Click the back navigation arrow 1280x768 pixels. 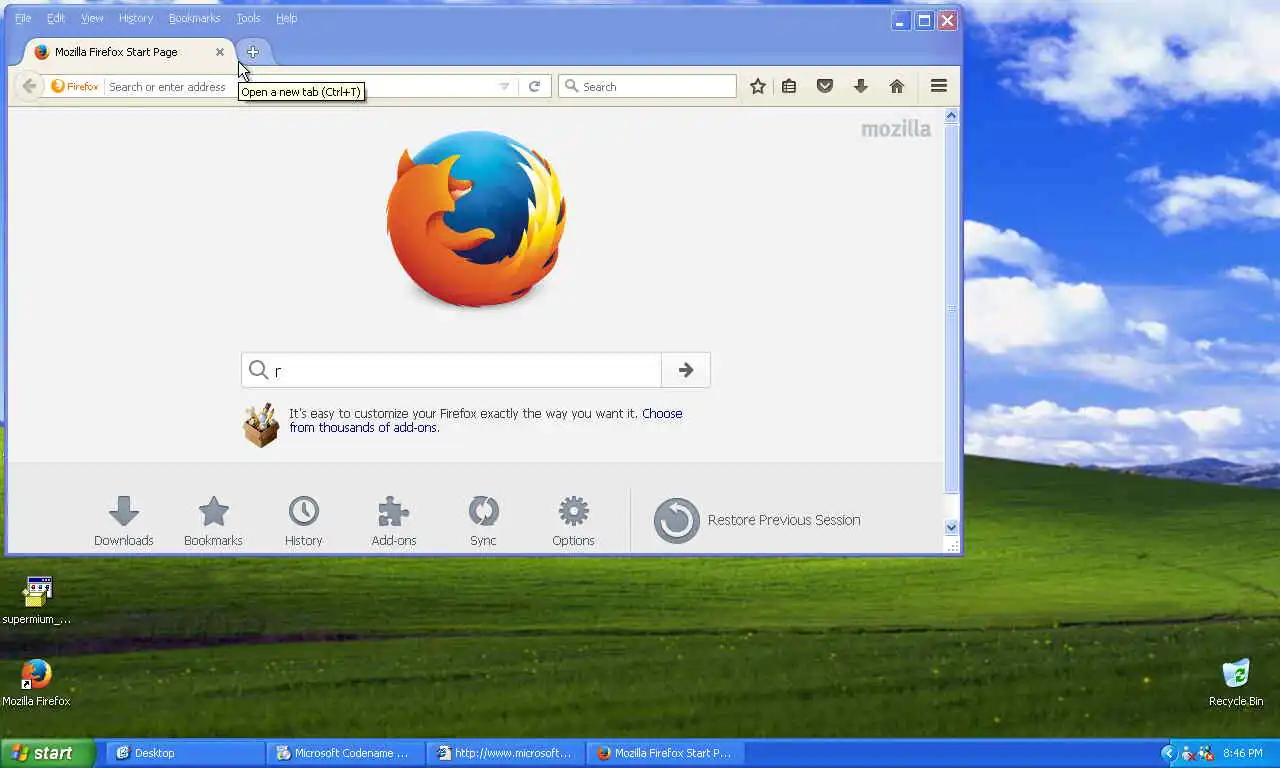29,86
